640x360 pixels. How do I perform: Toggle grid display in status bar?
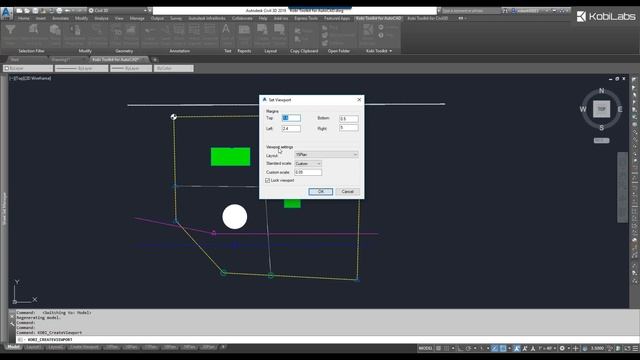coord(438,348)
